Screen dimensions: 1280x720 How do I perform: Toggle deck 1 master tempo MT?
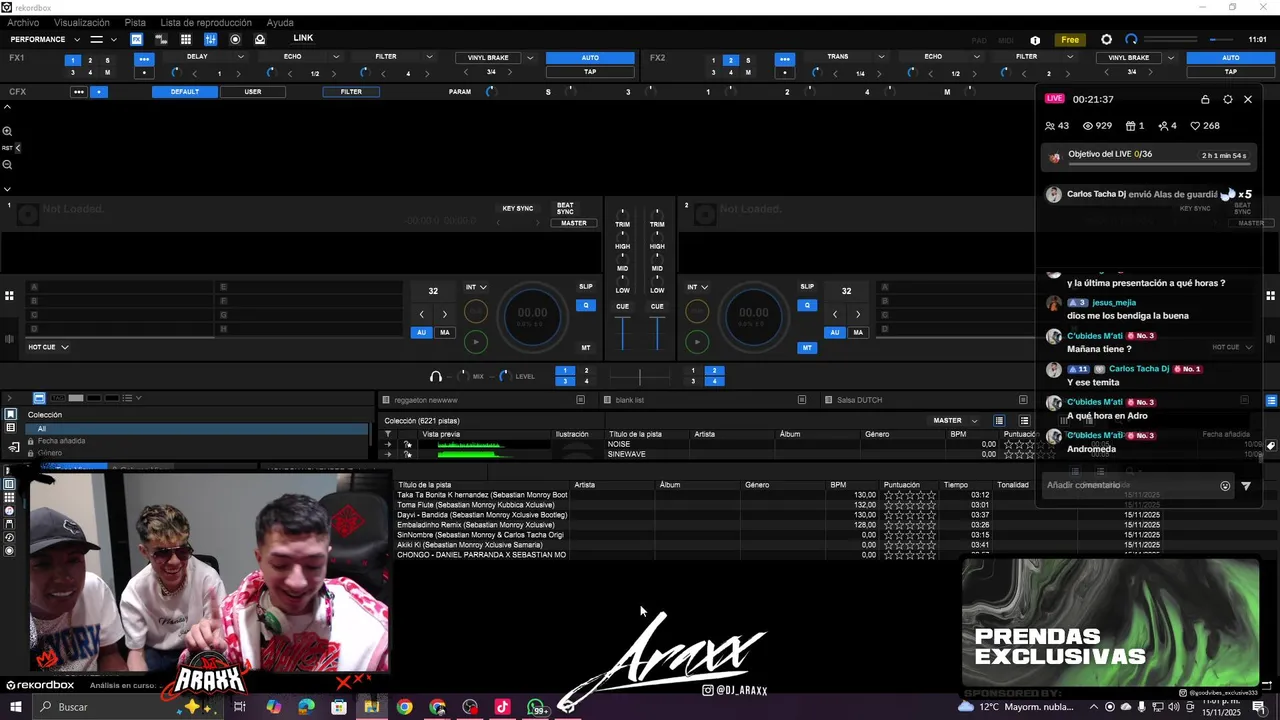click(x=586, y=348)
